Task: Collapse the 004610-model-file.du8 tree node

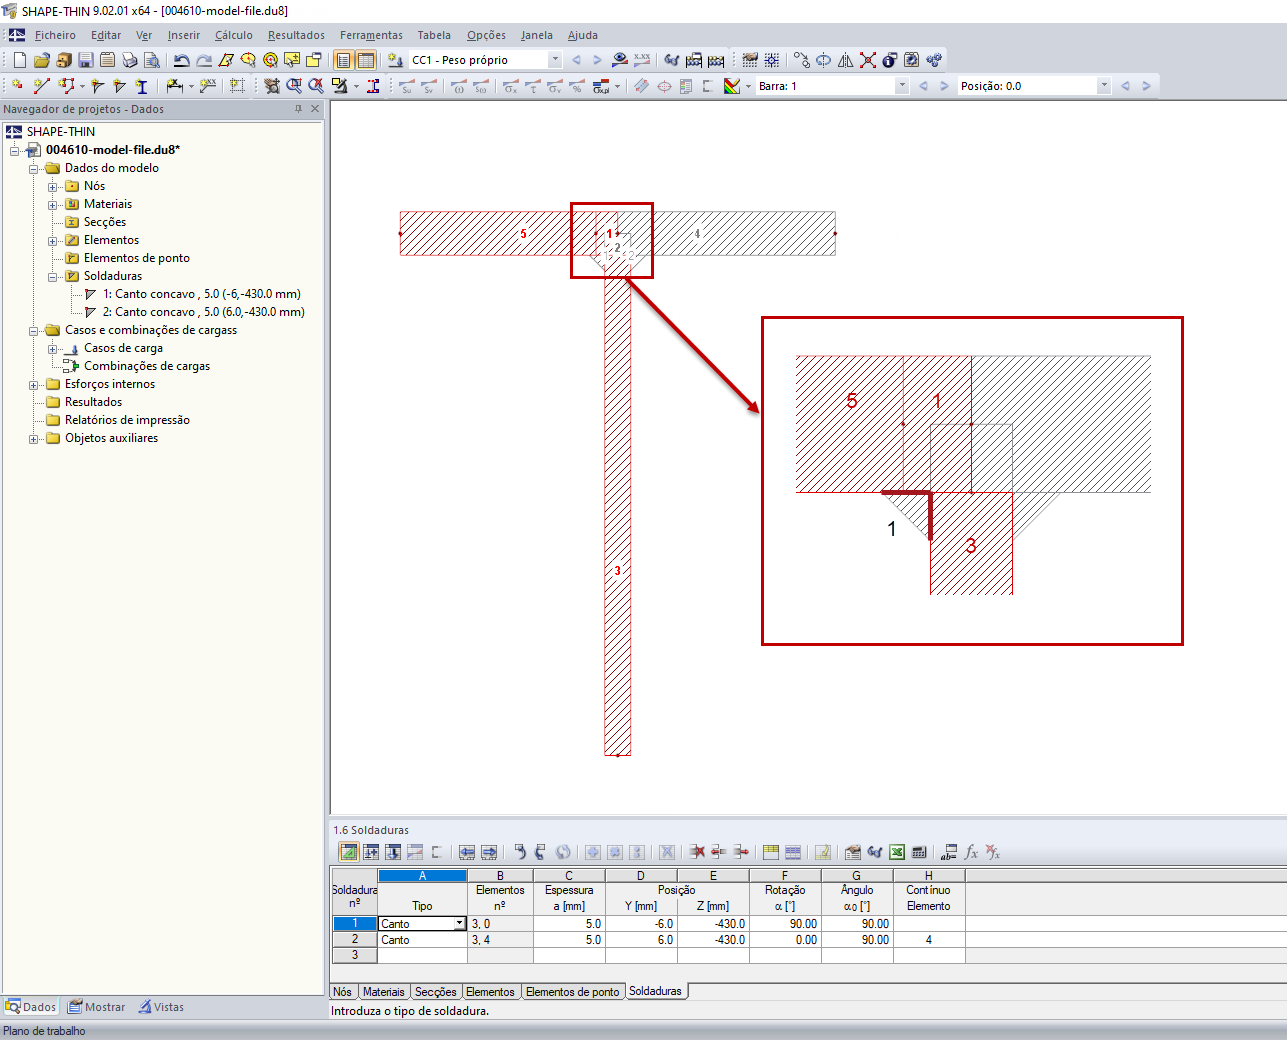Action: pyautogui.click(x=15, y=150)
